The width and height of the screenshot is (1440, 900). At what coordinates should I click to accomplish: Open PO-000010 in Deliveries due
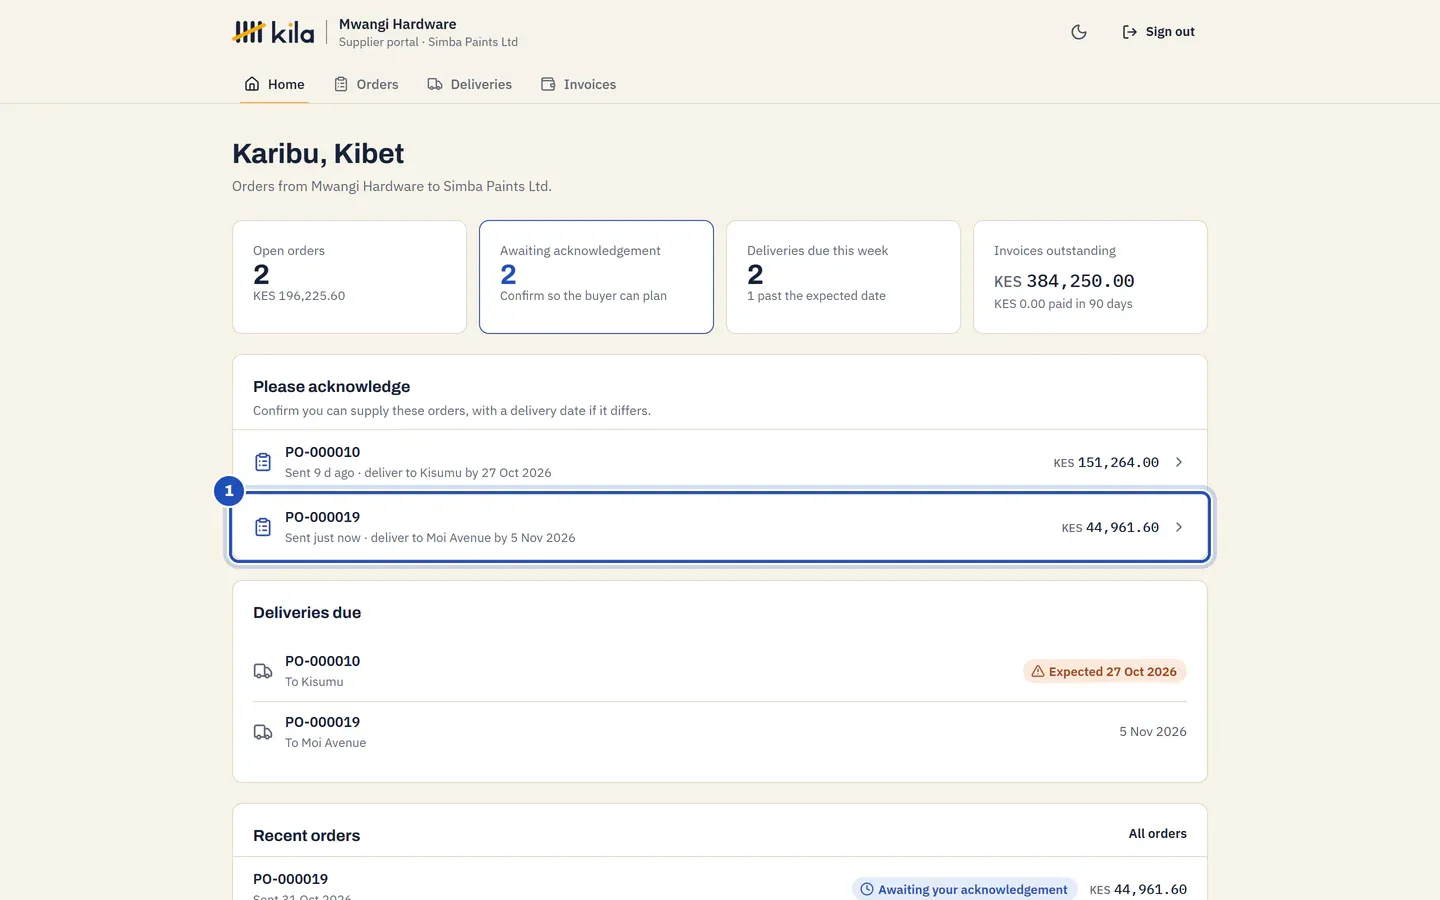[720, 671]
